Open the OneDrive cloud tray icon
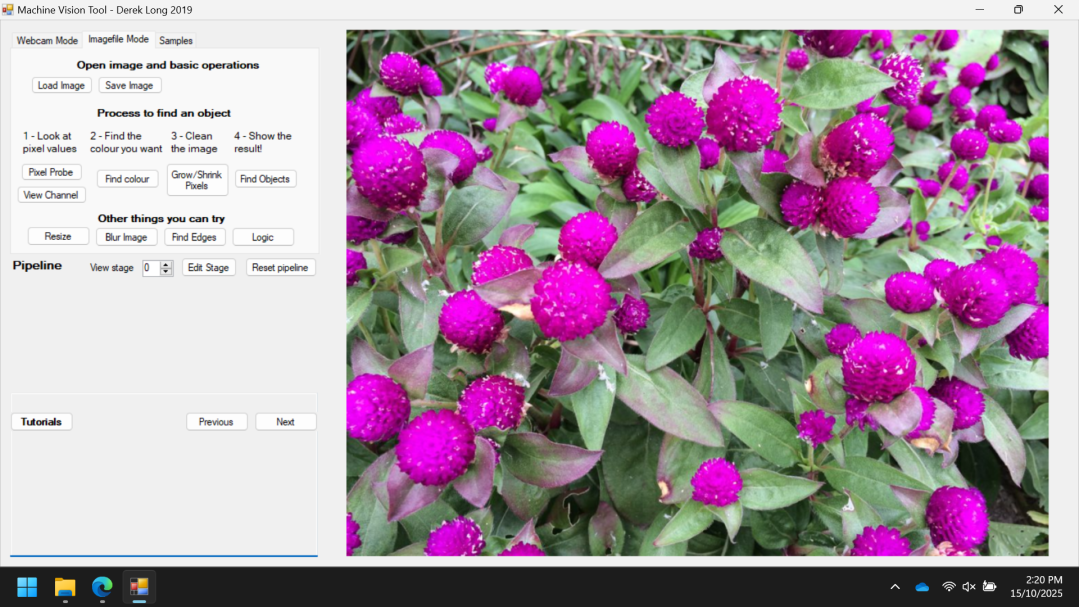This screenshot has height=607, width=1079. (922, 587)
